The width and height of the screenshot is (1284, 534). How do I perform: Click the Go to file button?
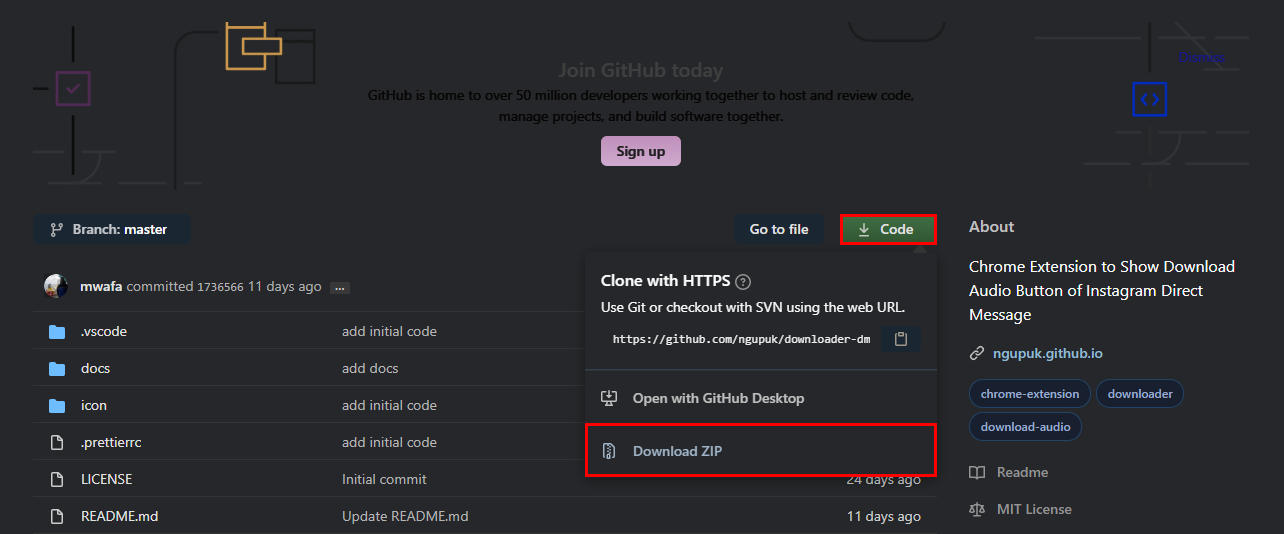tap(779, 229)
